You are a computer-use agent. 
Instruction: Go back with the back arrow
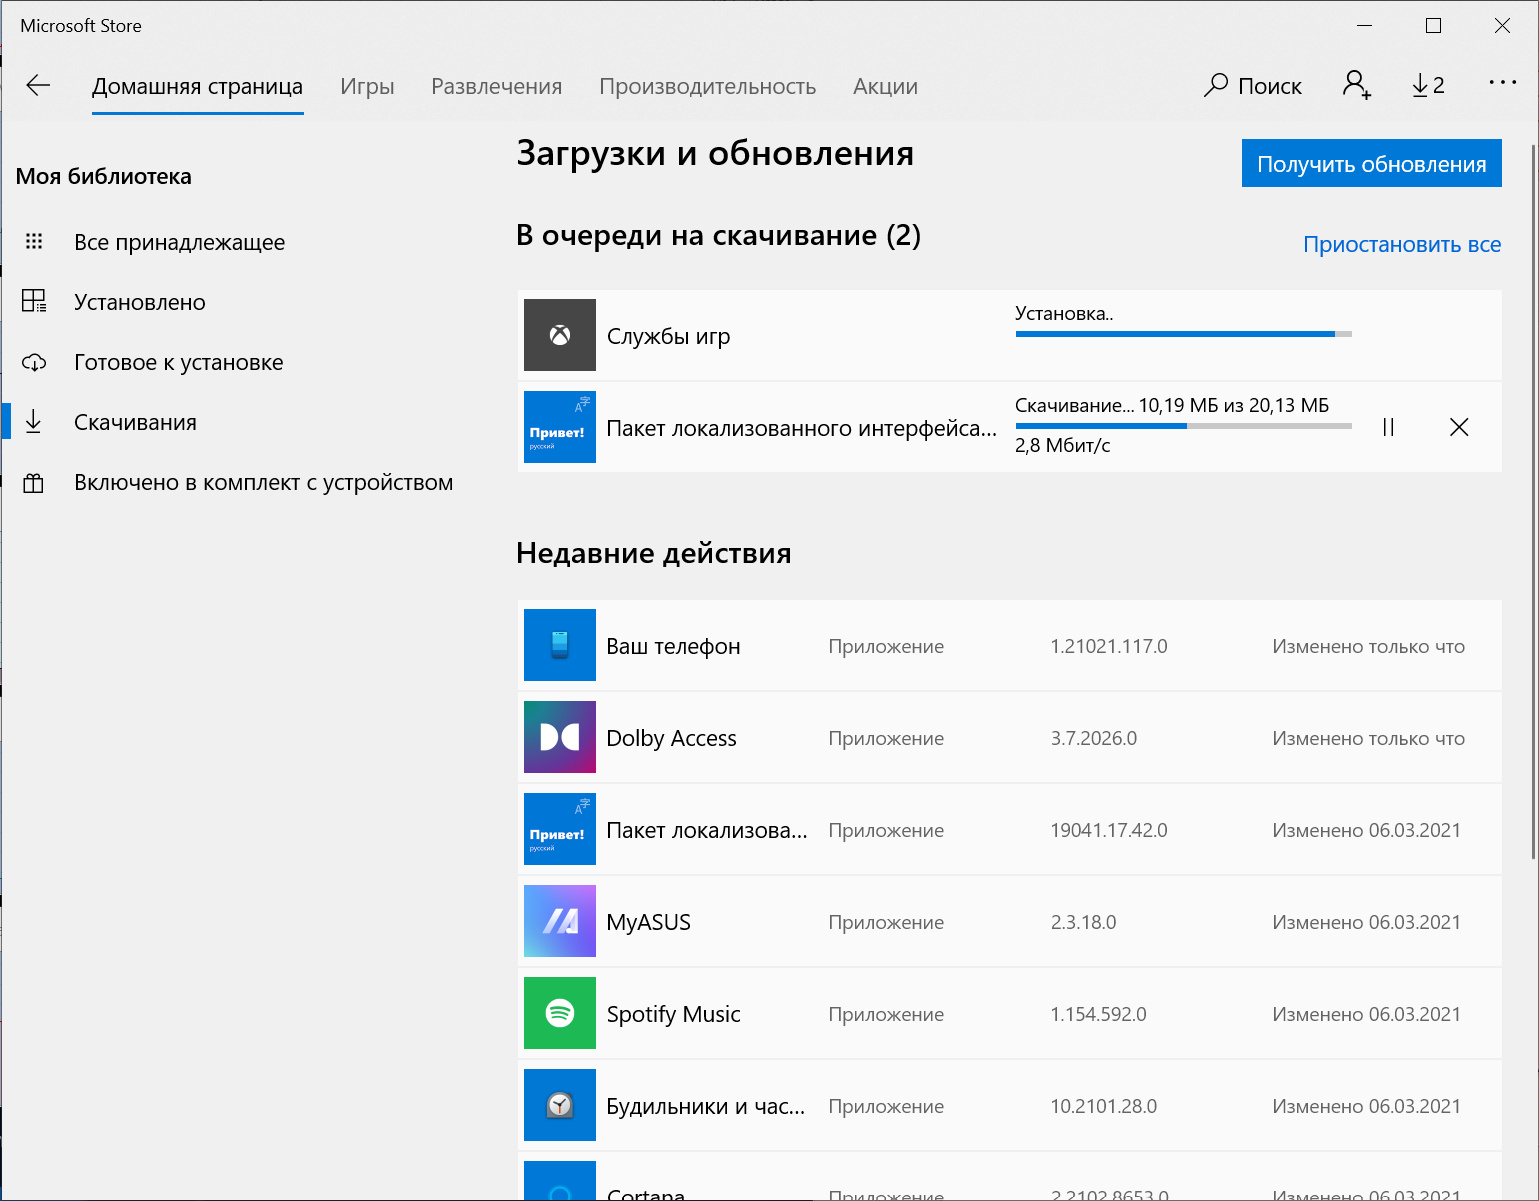tap(38, 85)
